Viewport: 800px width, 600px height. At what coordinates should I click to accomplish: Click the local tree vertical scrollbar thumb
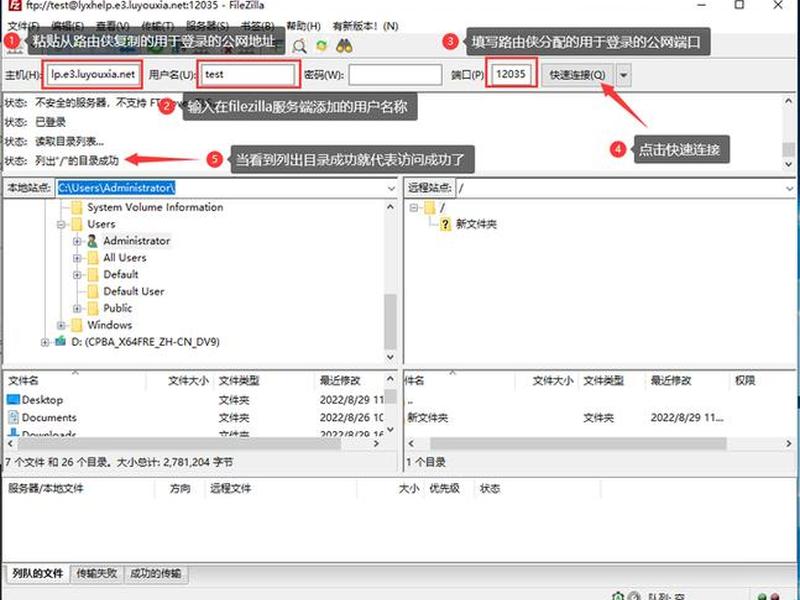[x=390, y=321]
